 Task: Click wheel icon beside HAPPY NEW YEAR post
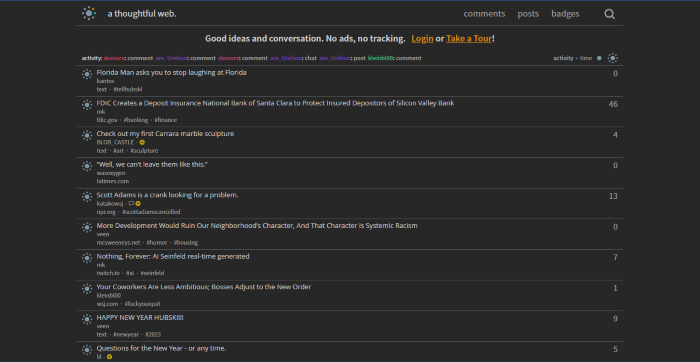tap(87, 319)
